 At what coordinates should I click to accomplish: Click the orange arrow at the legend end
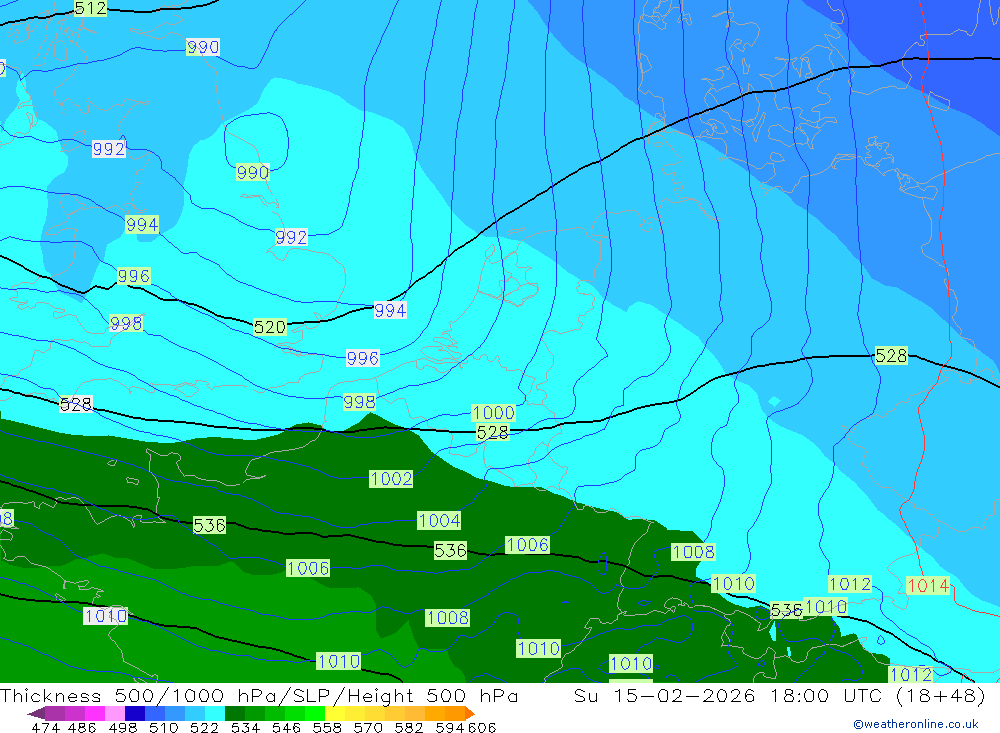[x=470, y=713]
